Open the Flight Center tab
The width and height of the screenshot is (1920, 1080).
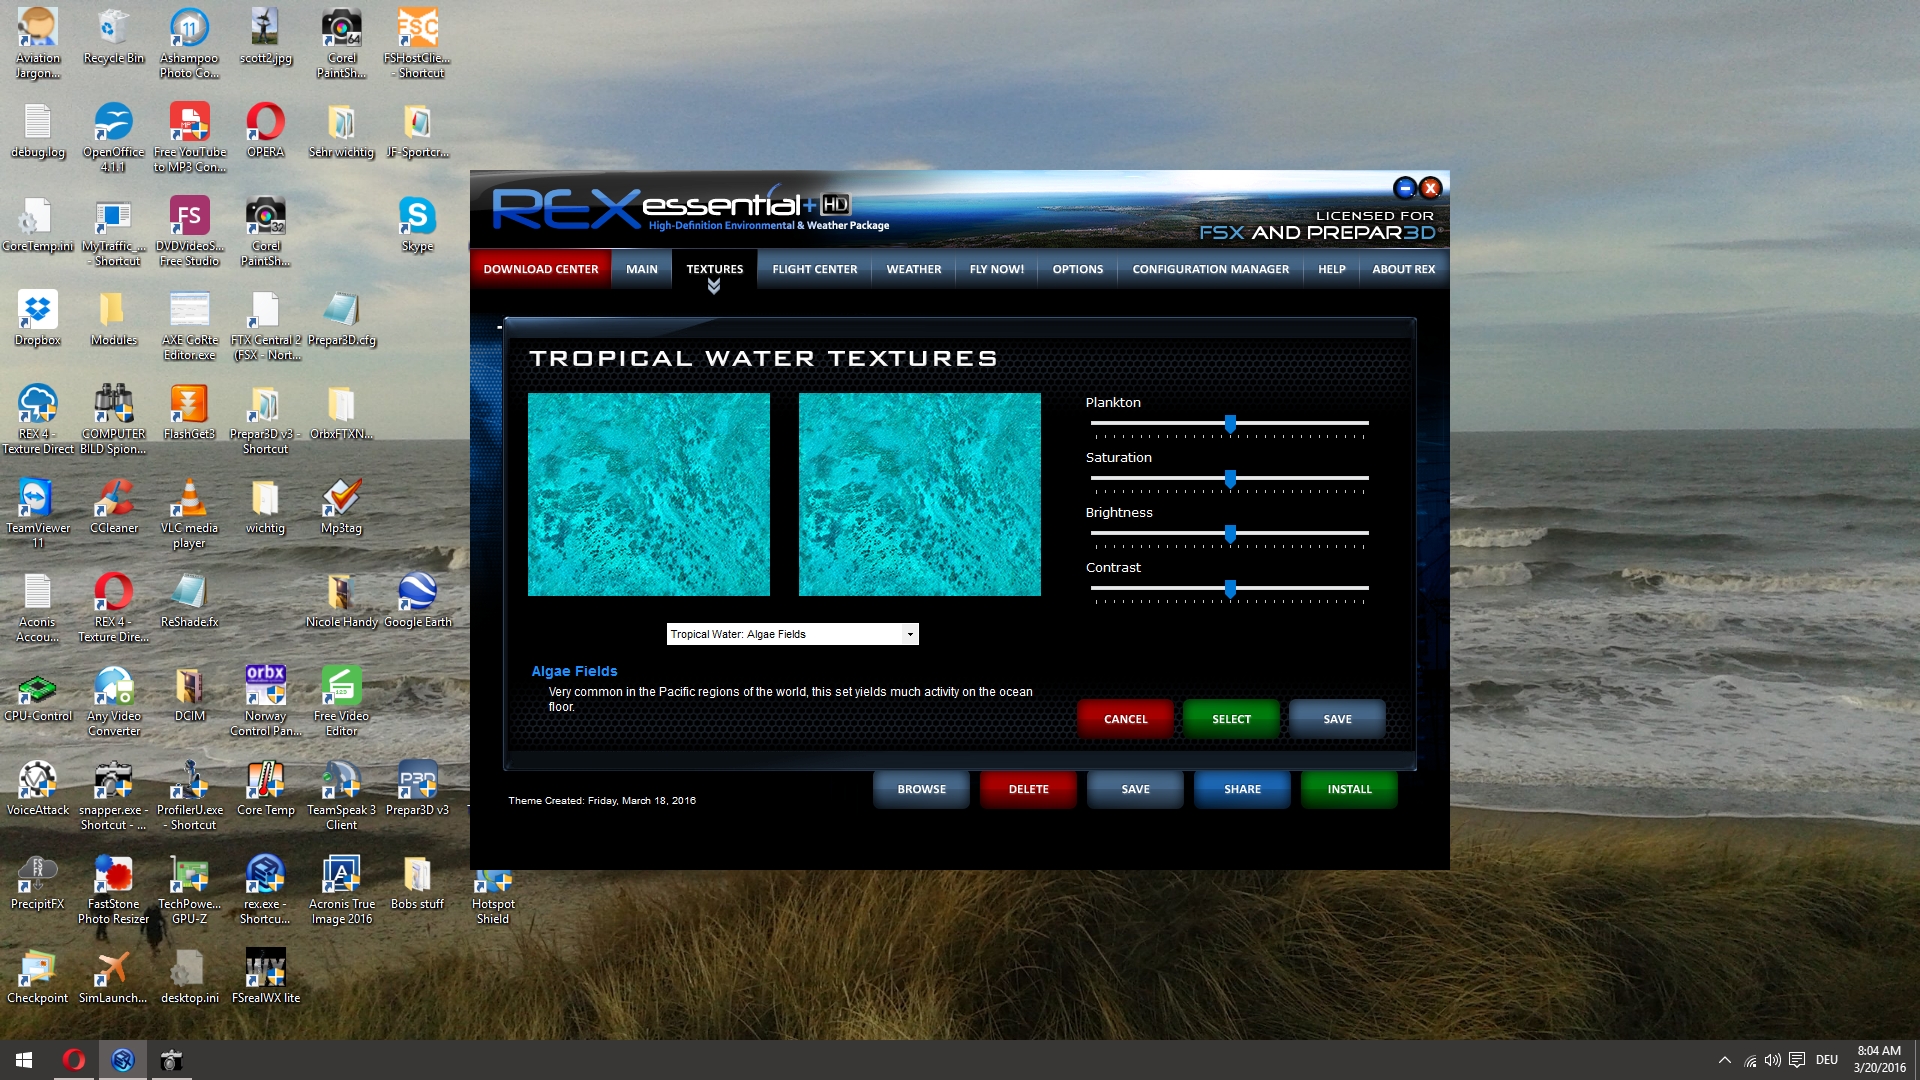814,269
